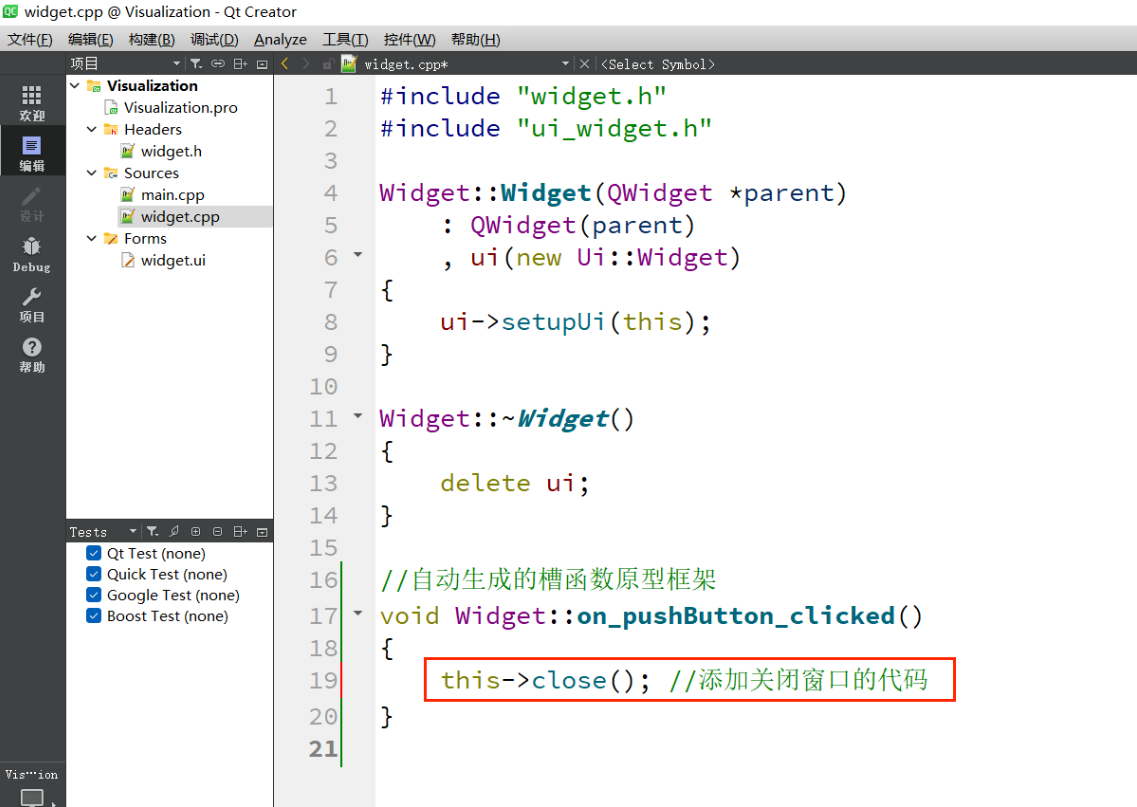The width and height of the screenshot is (1137, 807).
Task: Click the kit selector monitor icon
Action: pos(32,798)
